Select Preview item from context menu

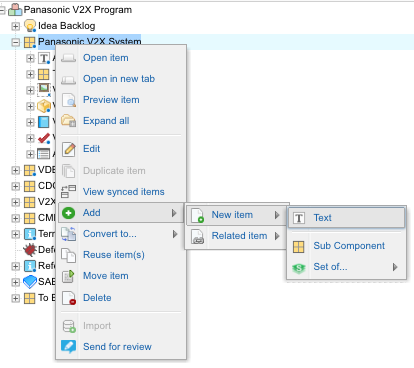[x=121, y=100]
